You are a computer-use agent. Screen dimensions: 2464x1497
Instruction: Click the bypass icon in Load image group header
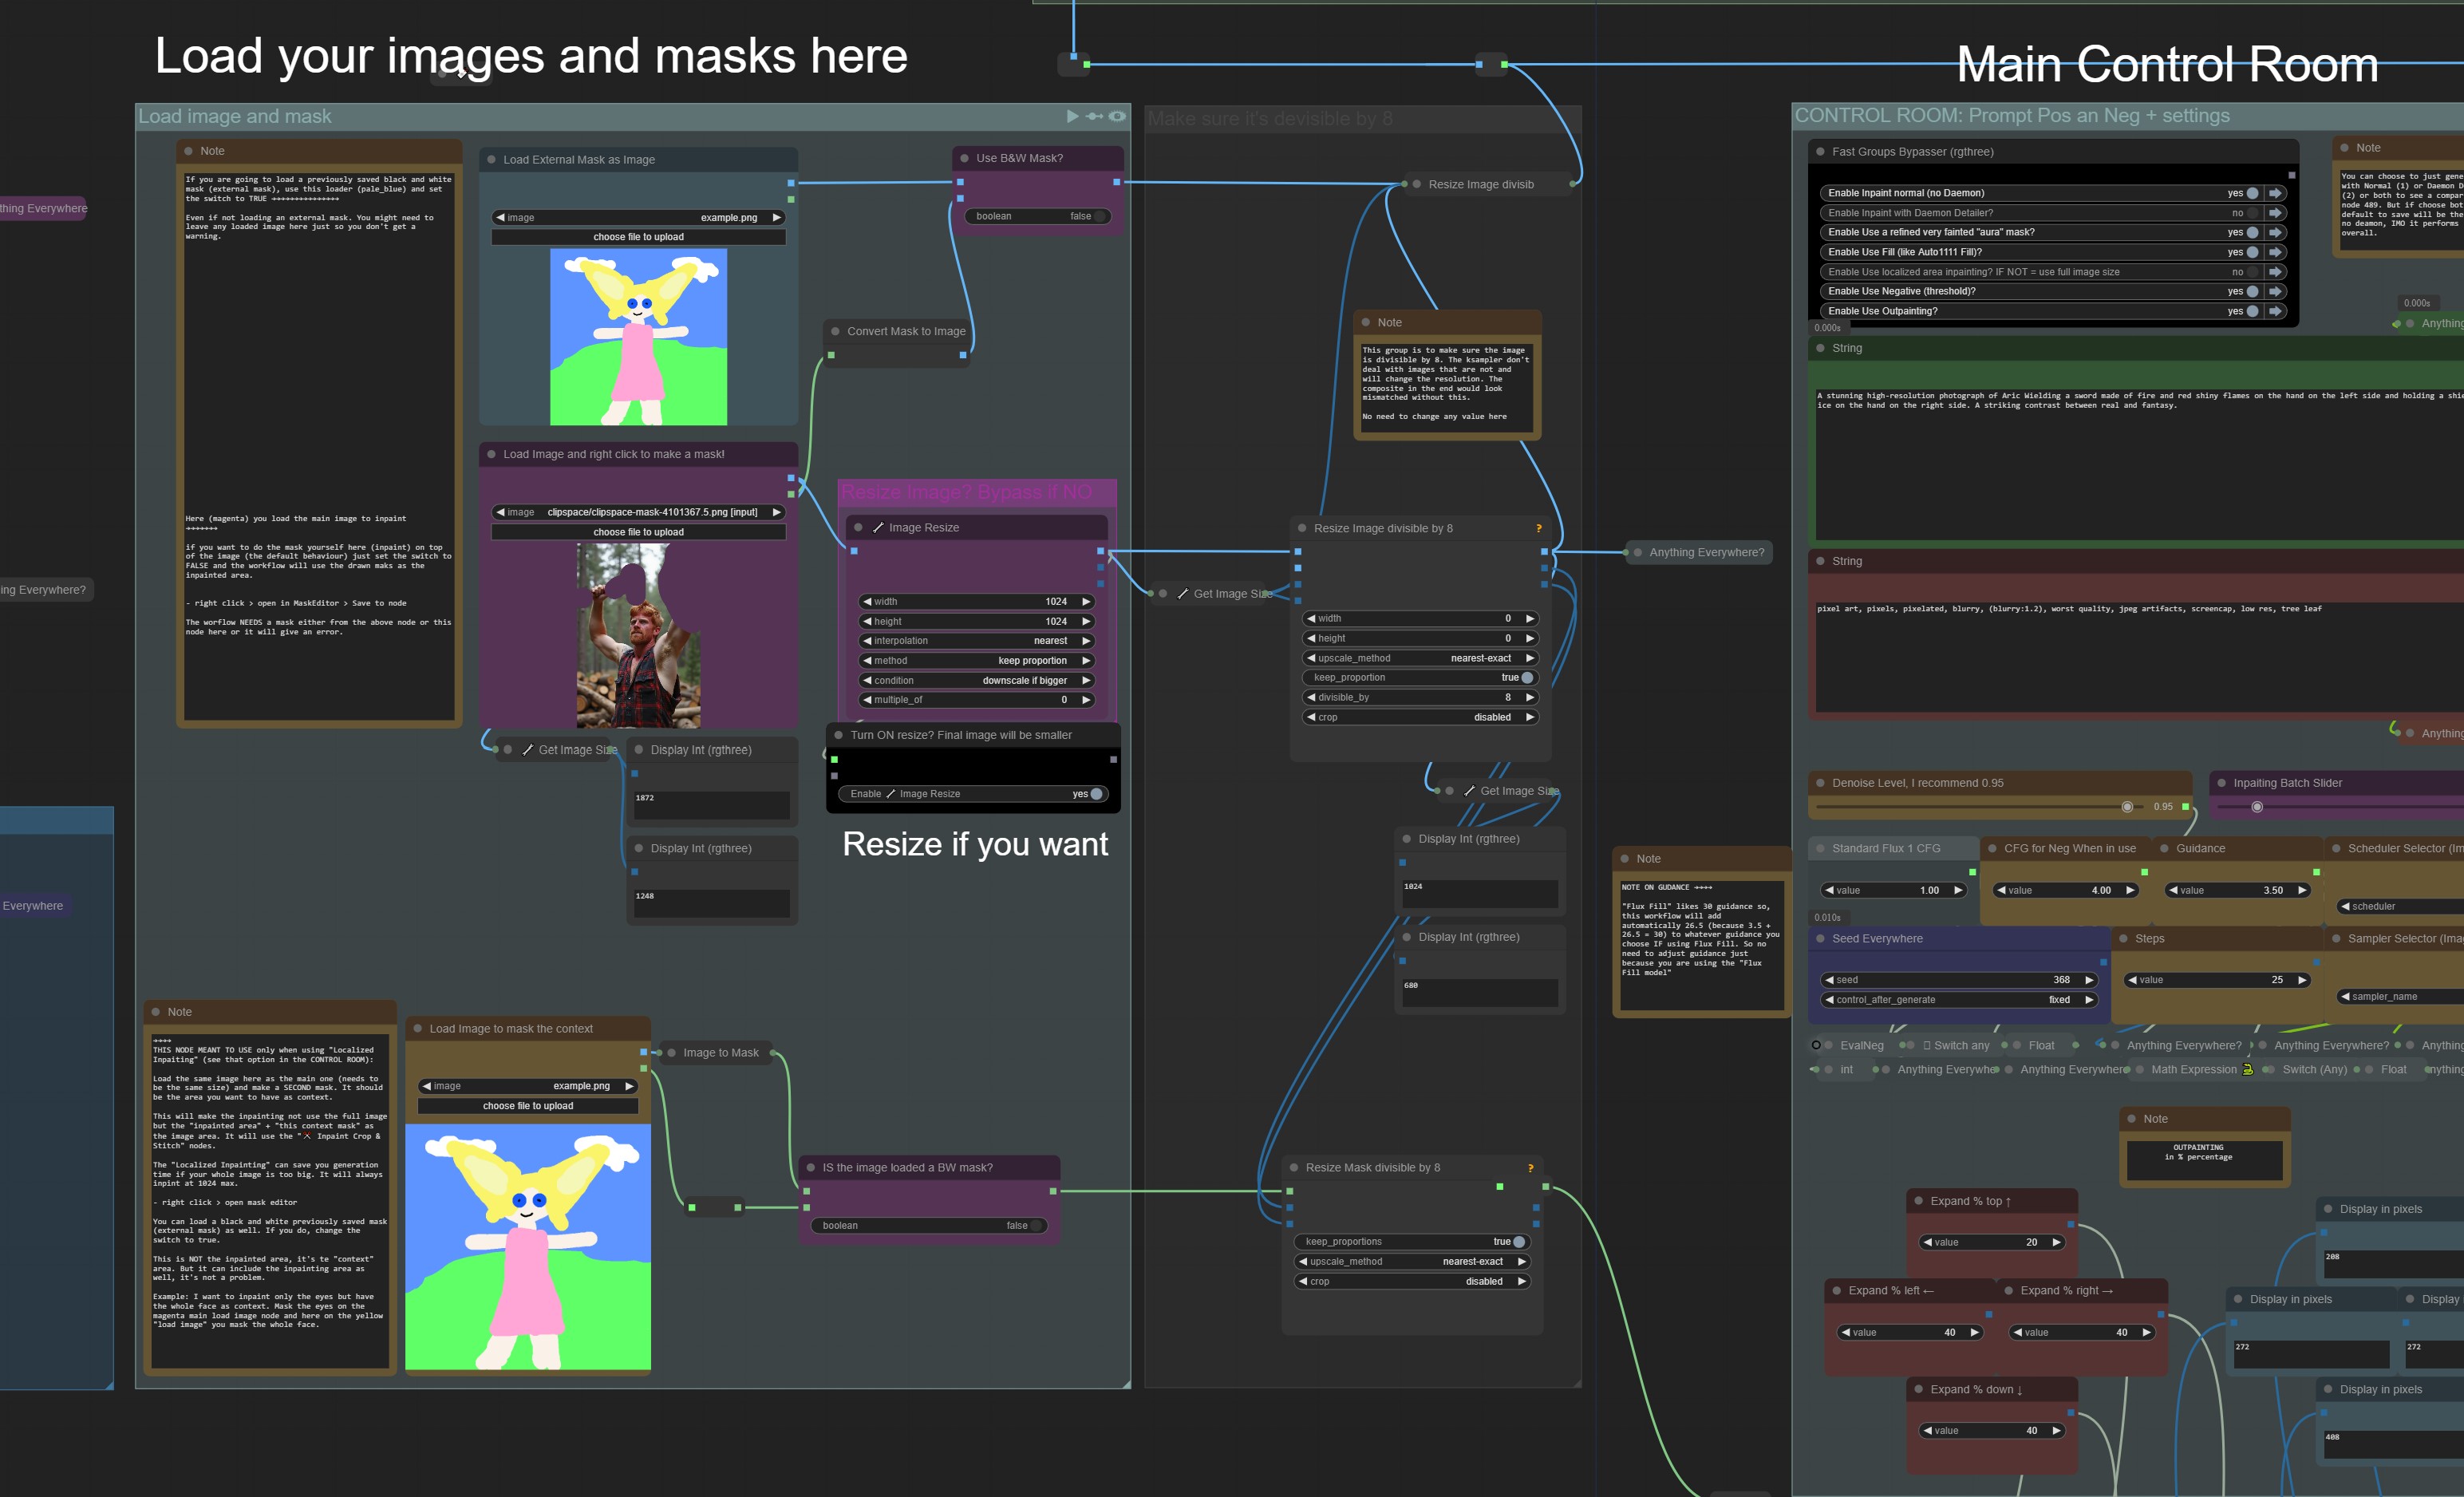click(x=1095, y=116)
